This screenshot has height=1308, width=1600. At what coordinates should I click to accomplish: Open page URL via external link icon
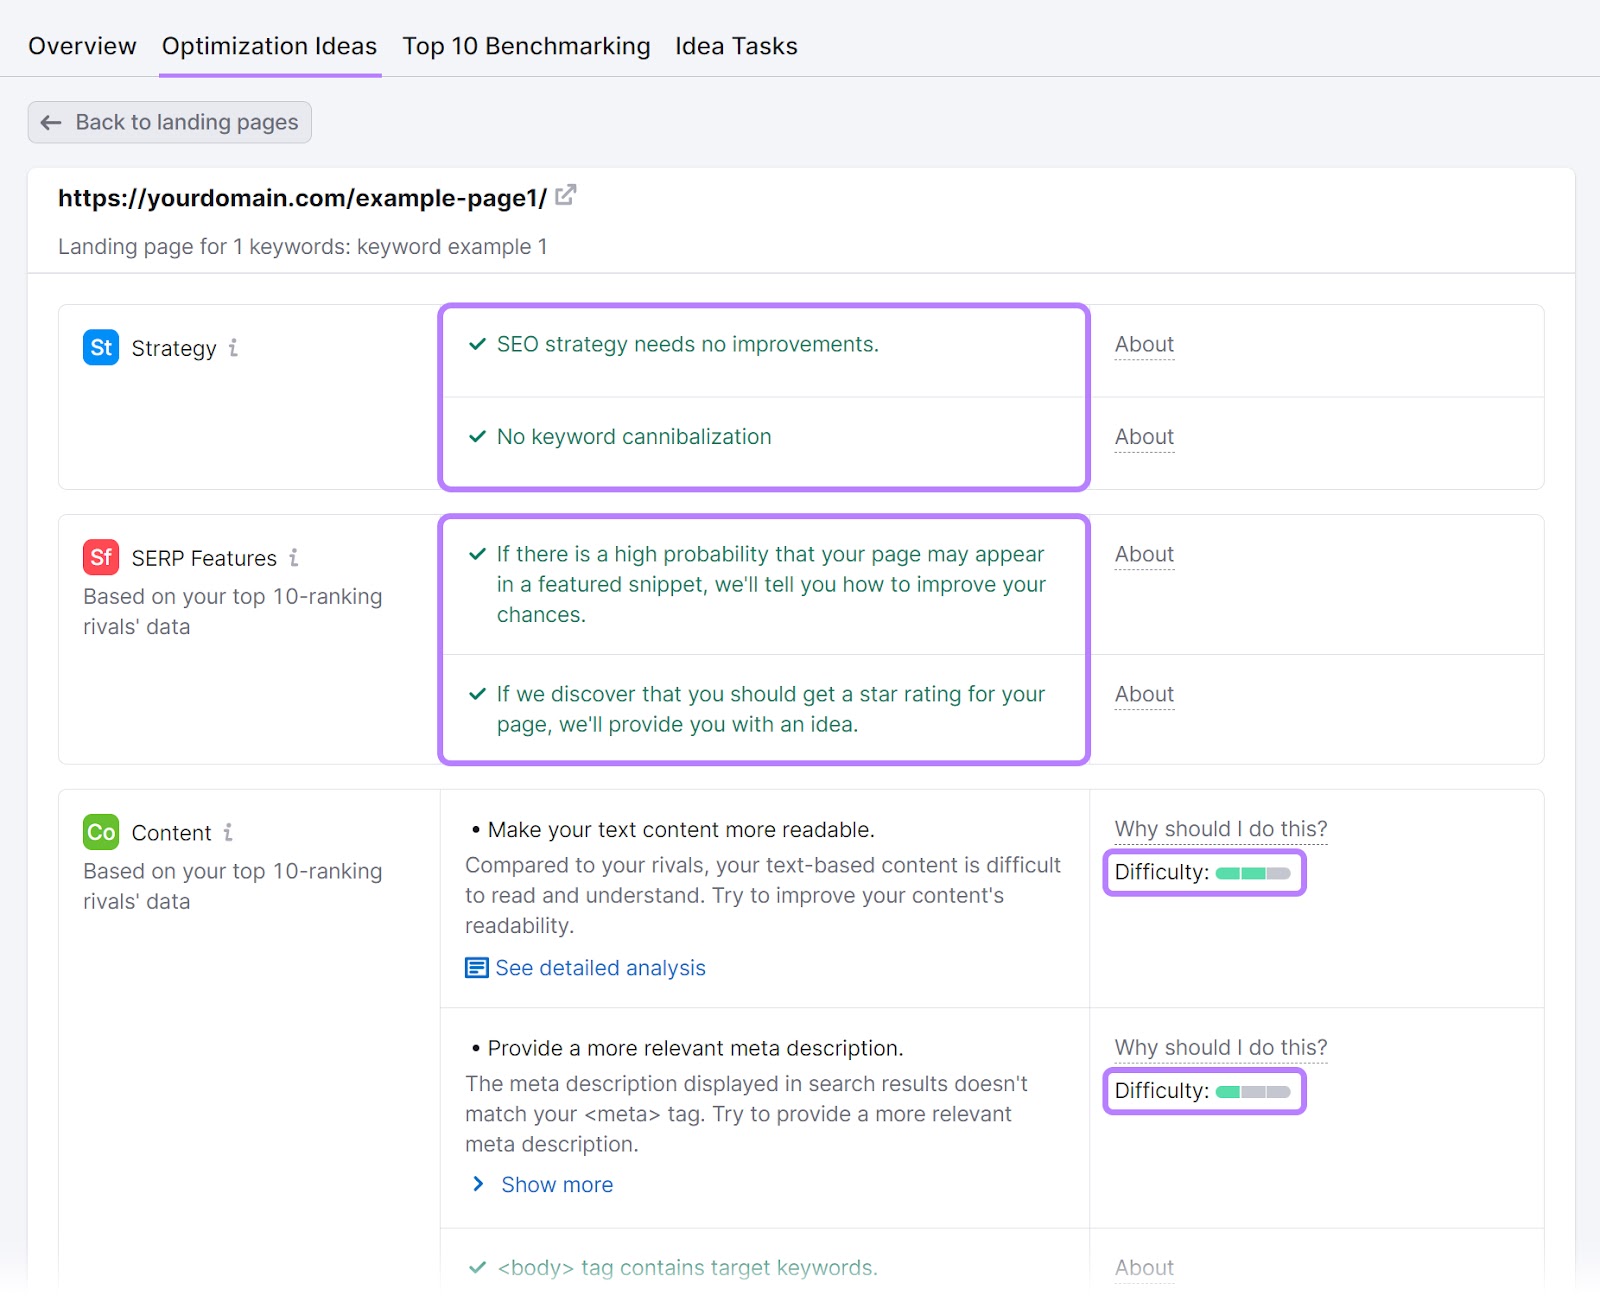(x=566, y=196)
